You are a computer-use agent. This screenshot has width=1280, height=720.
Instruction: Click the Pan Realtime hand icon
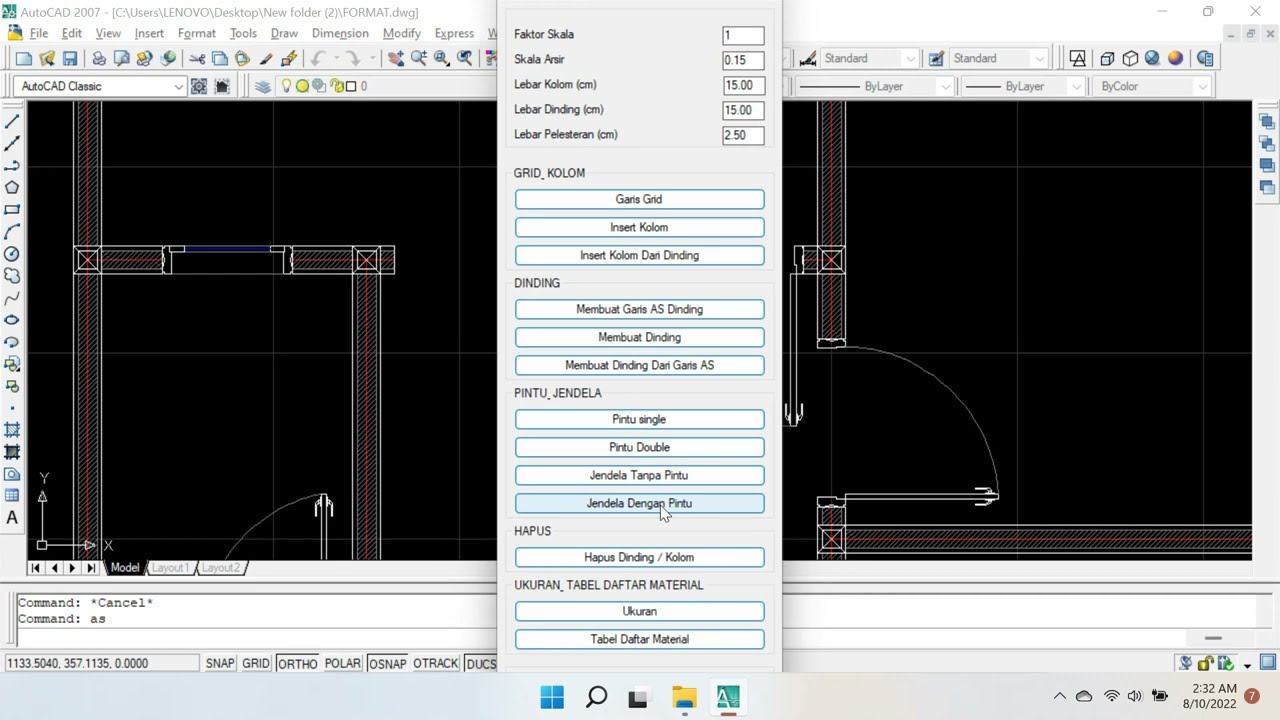[396, 59]
